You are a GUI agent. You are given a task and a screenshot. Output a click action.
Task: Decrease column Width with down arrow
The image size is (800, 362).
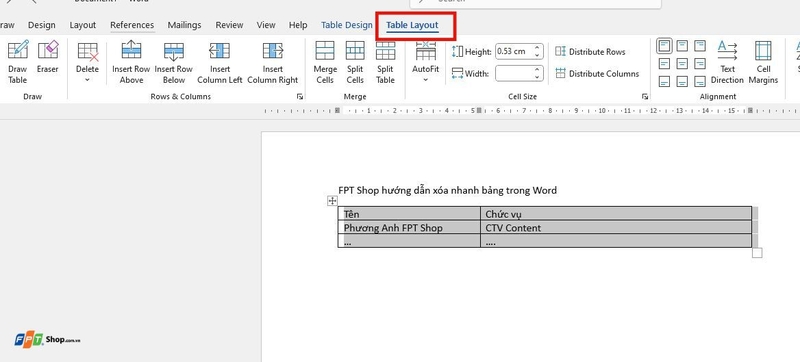pos(537,77)
